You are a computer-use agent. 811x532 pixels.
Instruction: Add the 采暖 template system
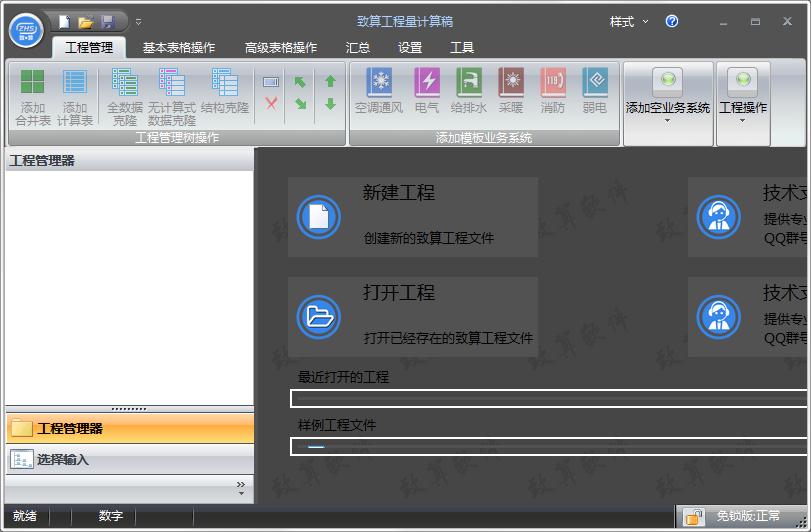[x=511, y=91]
